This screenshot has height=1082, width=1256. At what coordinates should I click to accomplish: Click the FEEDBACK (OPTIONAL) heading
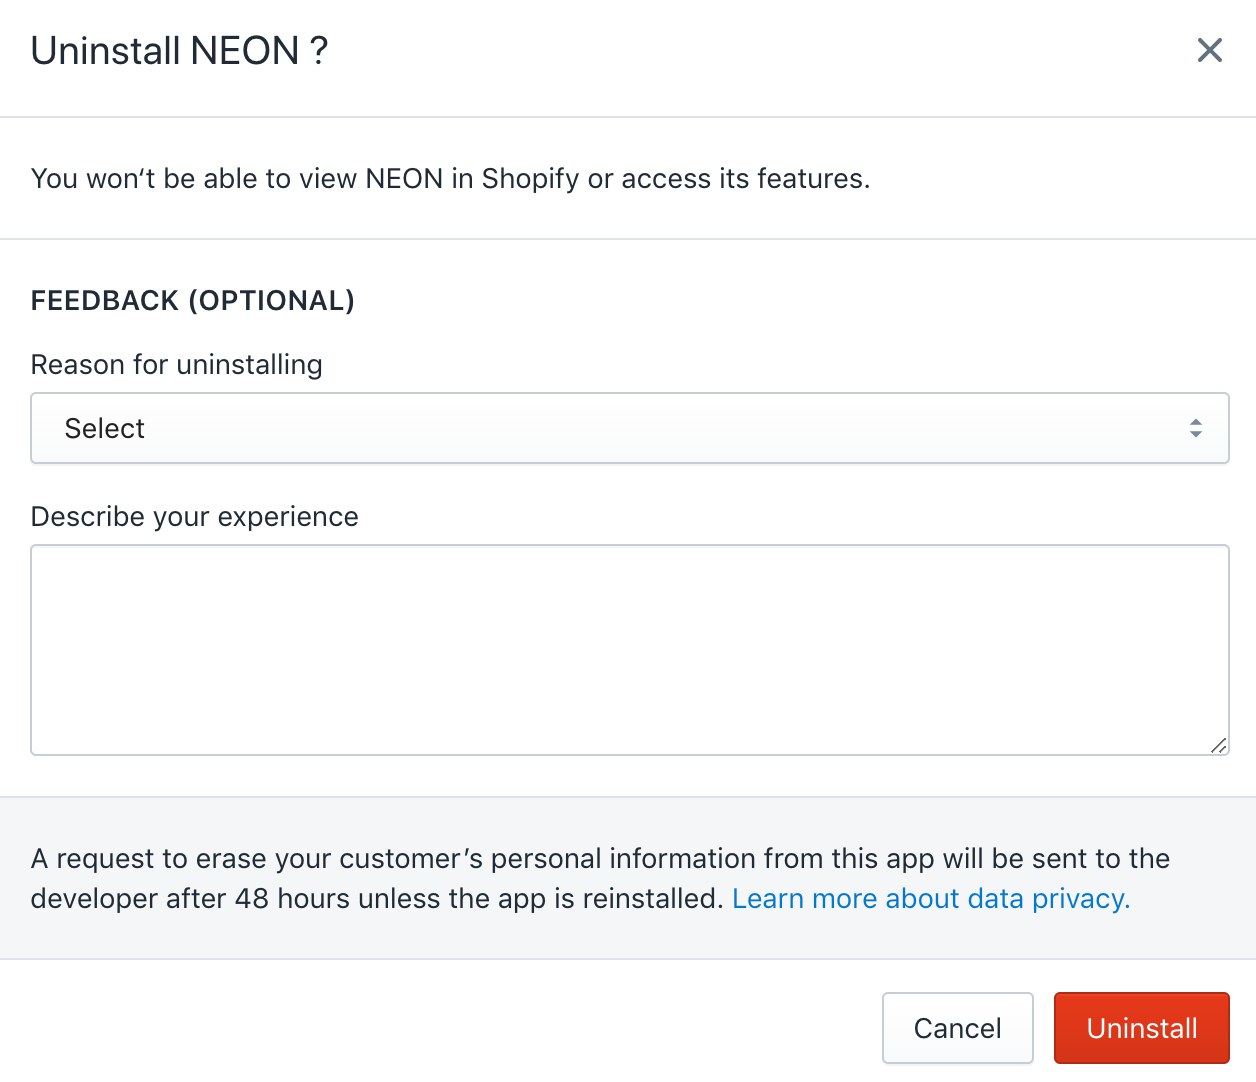[193, 300]
